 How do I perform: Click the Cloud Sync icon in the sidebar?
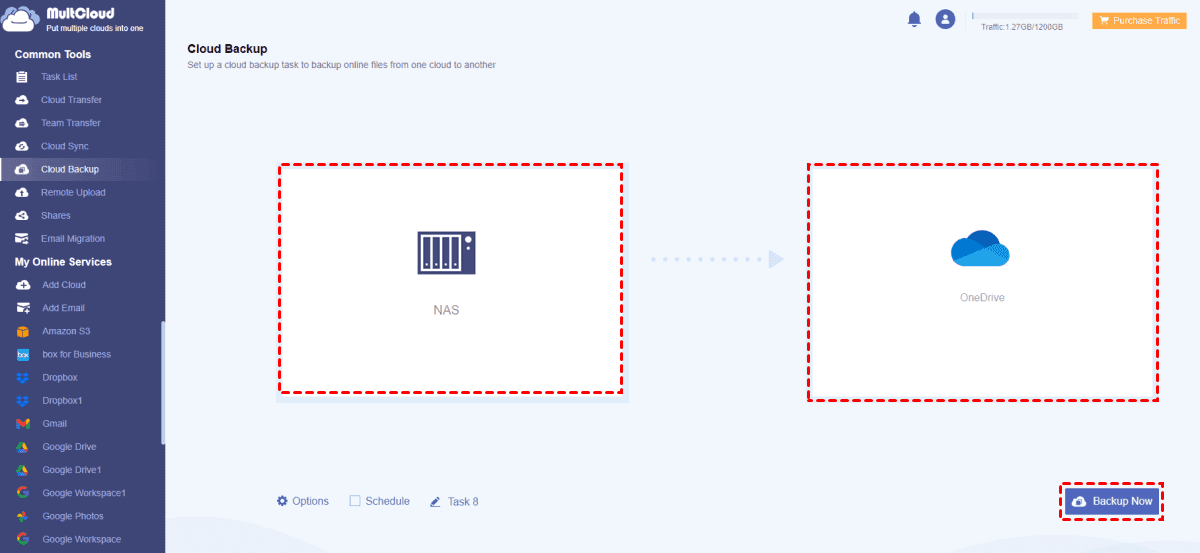click(22, 146)
